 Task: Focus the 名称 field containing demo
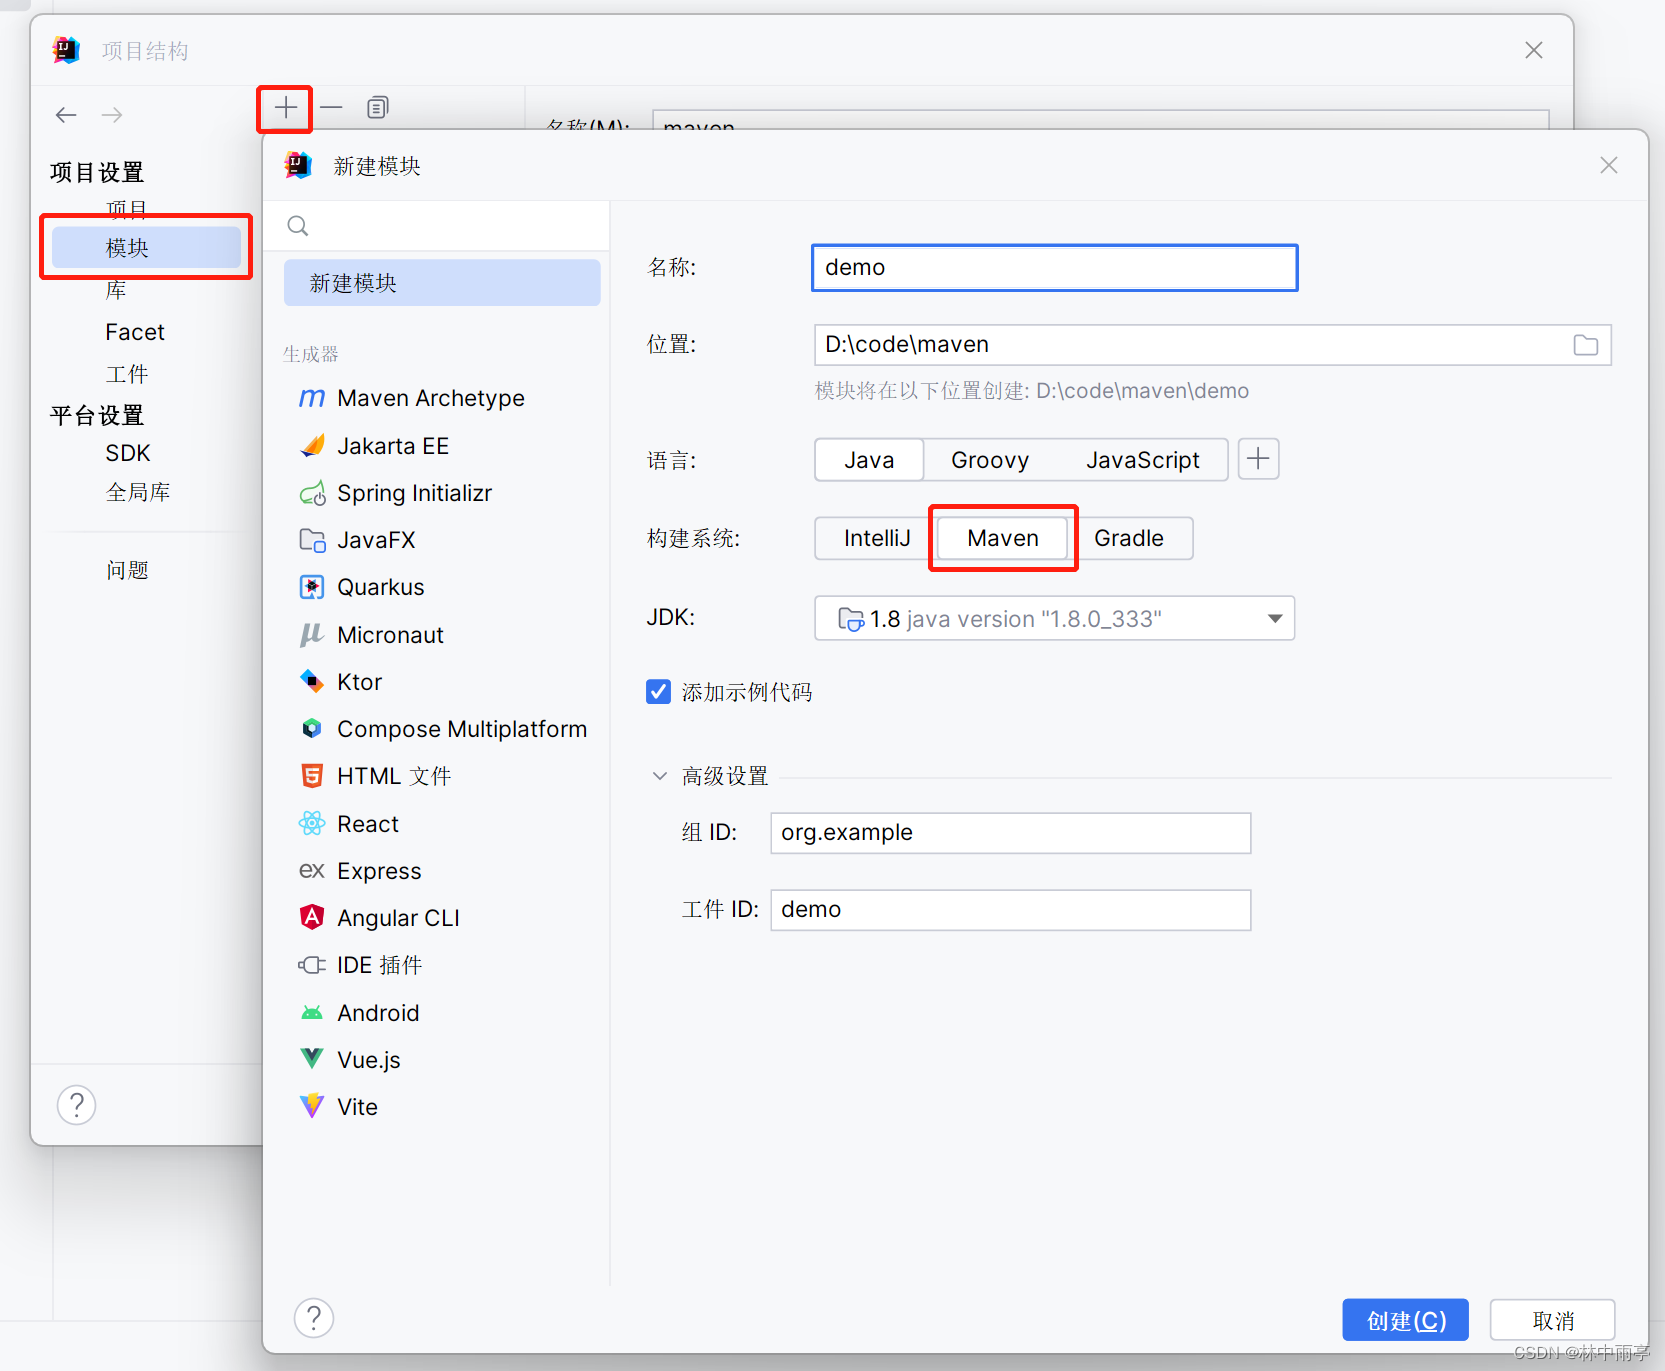point(1055,268)
